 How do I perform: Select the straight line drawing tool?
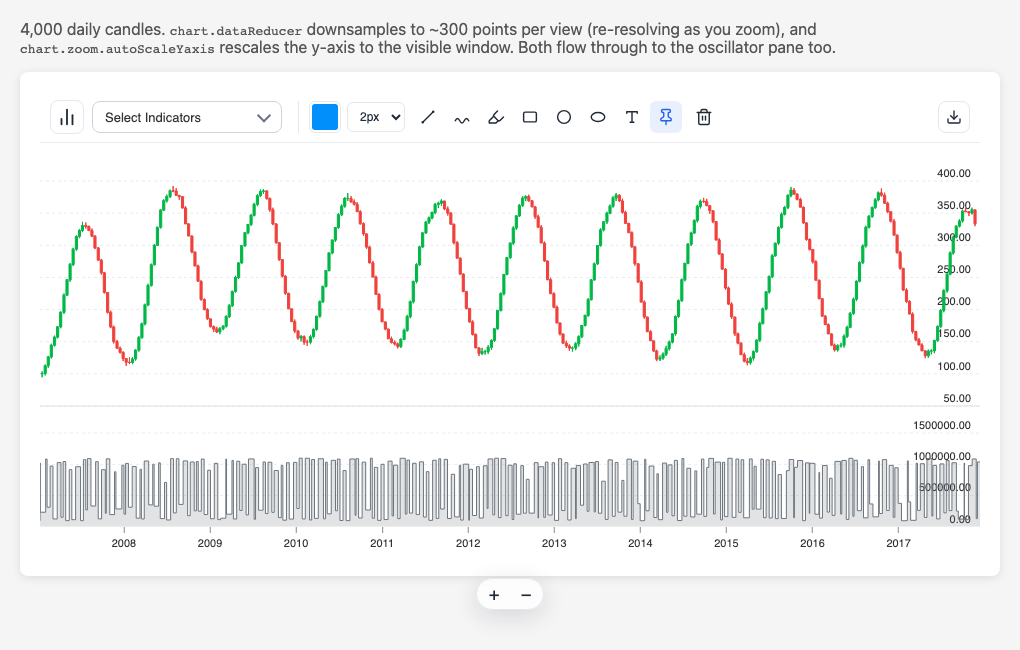(x=427, y=117)
